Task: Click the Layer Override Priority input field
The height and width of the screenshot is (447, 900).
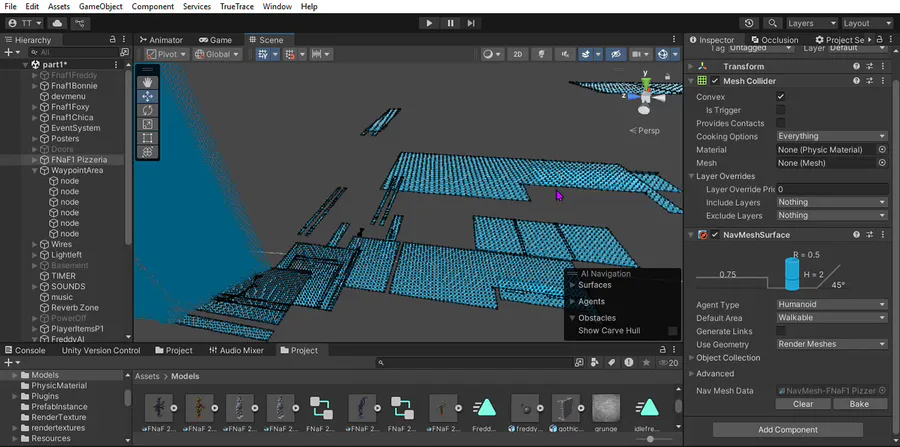Action: pos(832,189)
